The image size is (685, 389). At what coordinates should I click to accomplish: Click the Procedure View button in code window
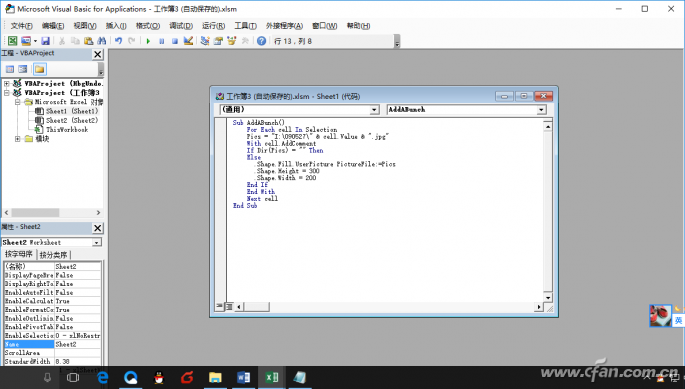point(220,306)
